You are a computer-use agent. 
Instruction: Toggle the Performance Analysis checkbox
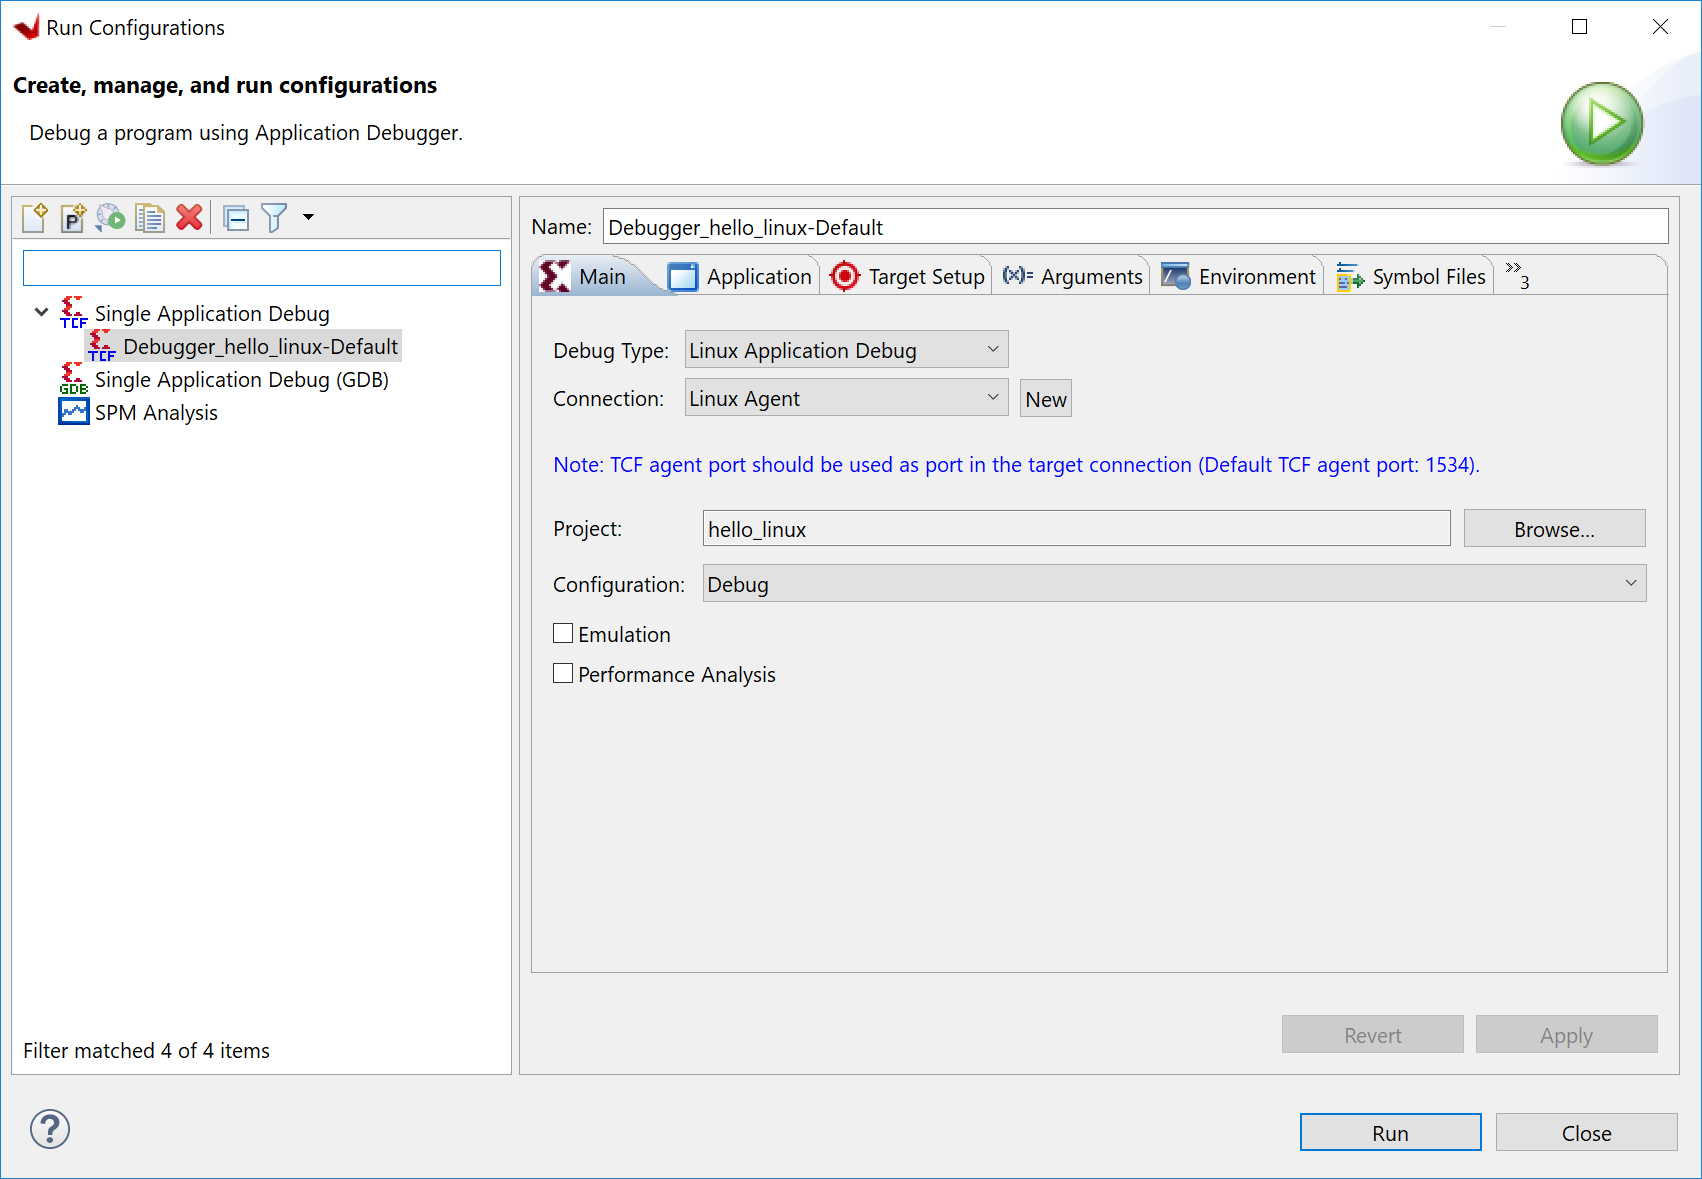point(564,674)
